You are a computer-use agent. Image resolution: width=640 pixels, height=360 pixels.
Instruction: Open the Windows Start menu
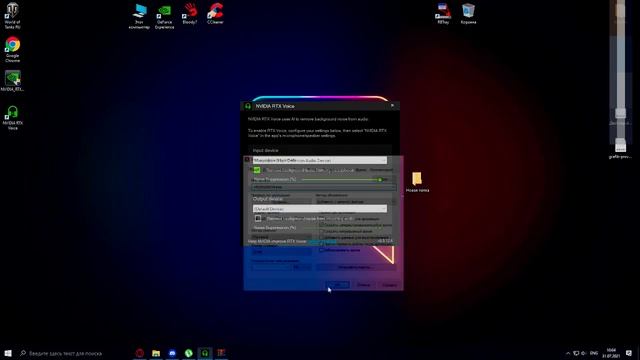pyautogui.click(x=8, y=353)
